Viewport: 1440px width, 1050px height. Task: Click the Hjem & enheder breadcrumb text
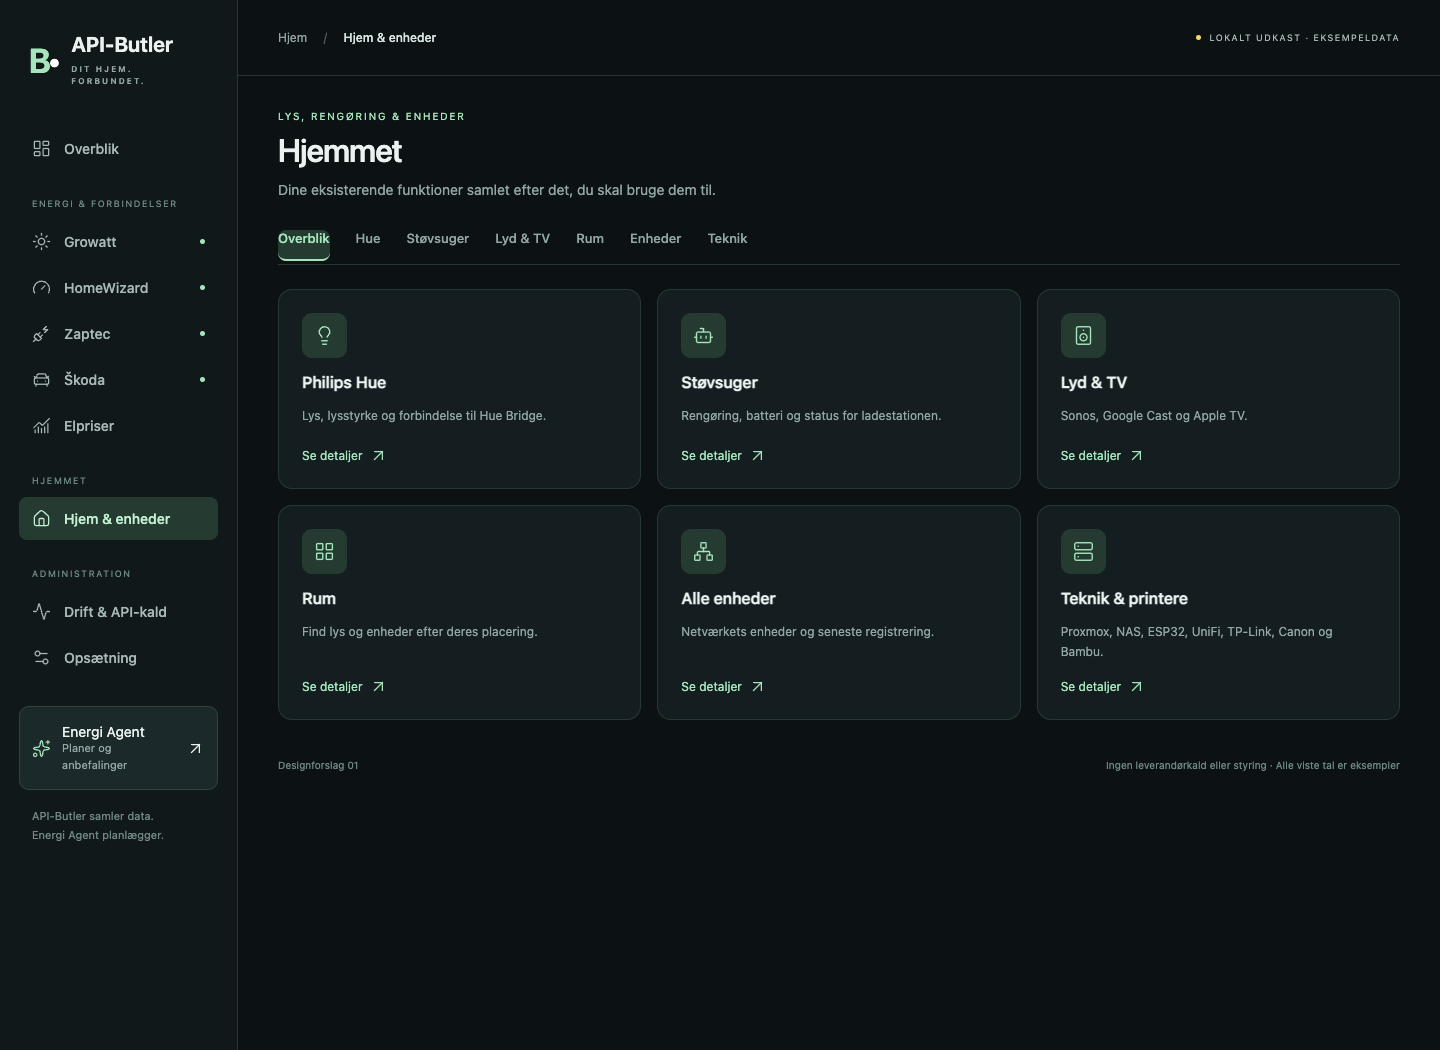(x=390, y=38)
